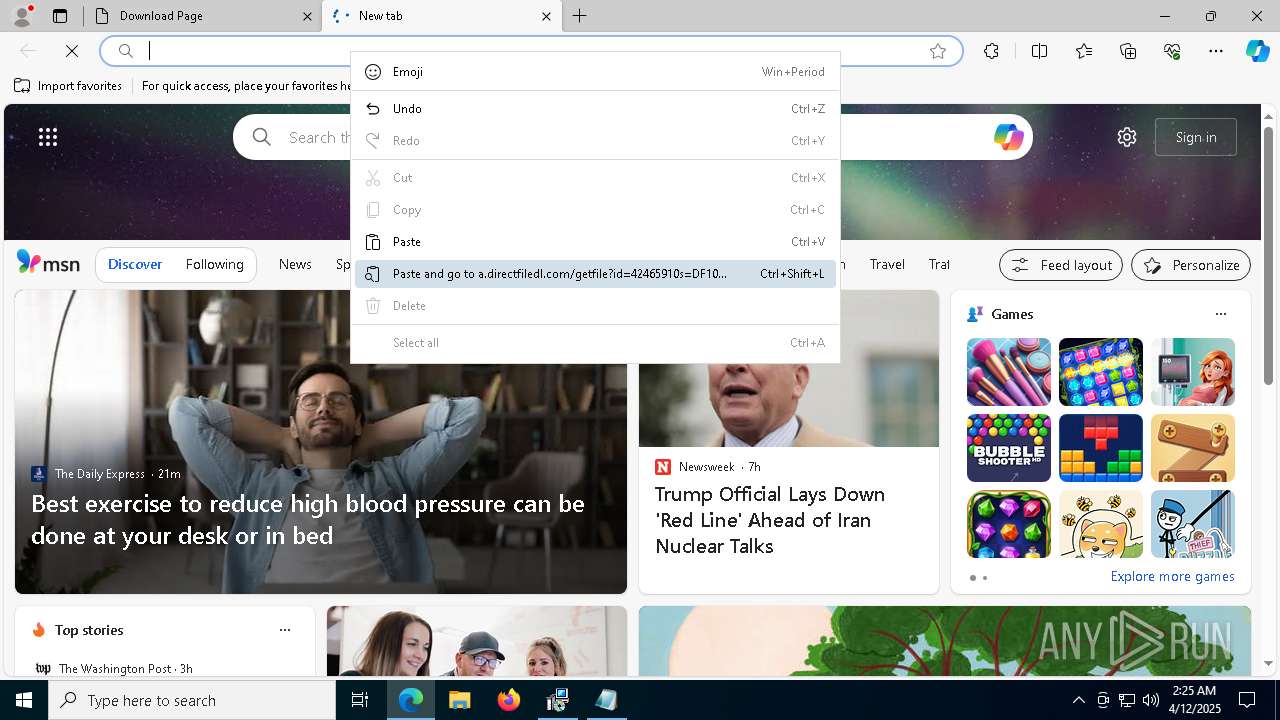
Task: Open the Windows Start menu
Action: click(x=24, y=700)
